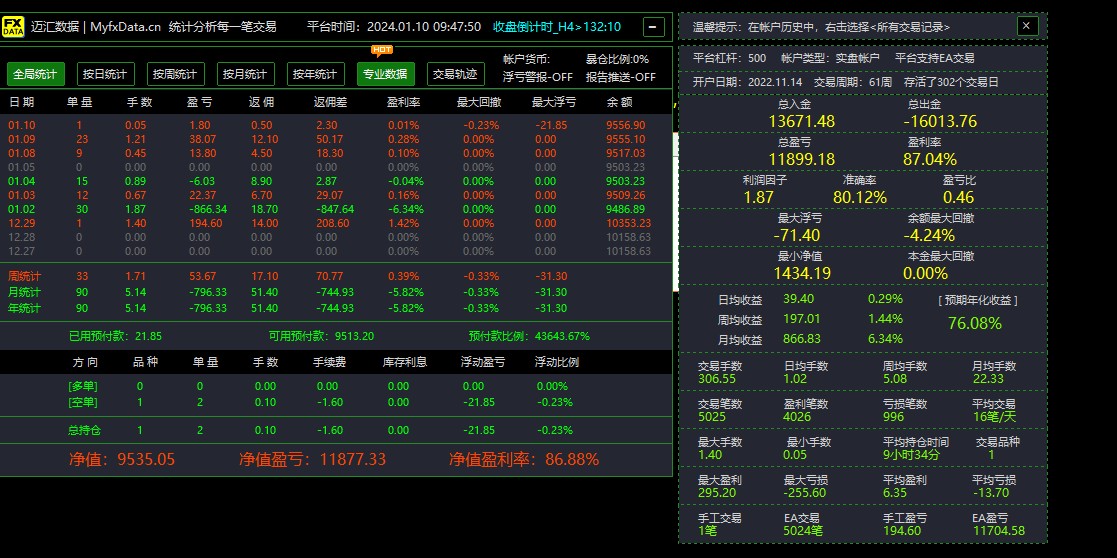Viewport: 1117px width, 558px height.
Task: Switch to the 按年统计 tab
Action: pos(316,74)
